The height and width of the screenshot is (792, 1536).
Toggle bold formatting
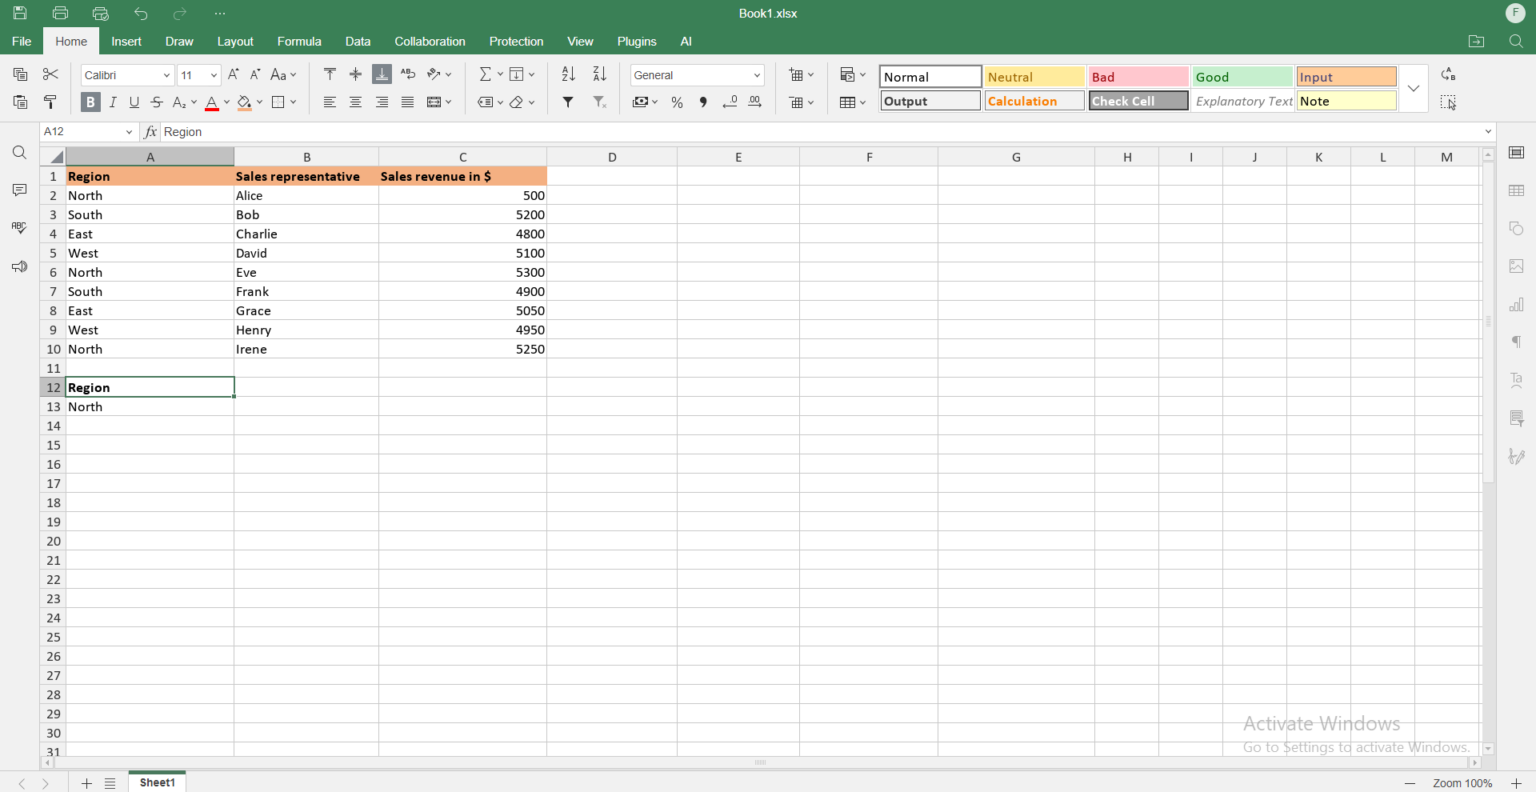click(90, 101)
